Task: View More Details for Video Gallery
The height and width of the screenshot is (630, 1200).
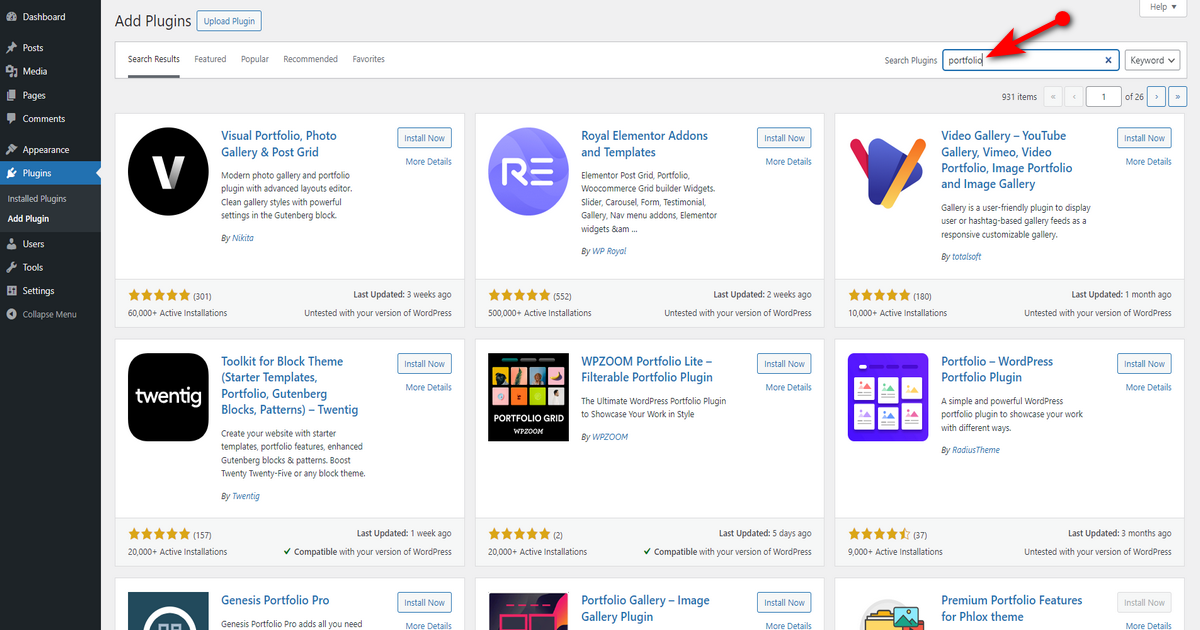Action: click(1148, 162)
